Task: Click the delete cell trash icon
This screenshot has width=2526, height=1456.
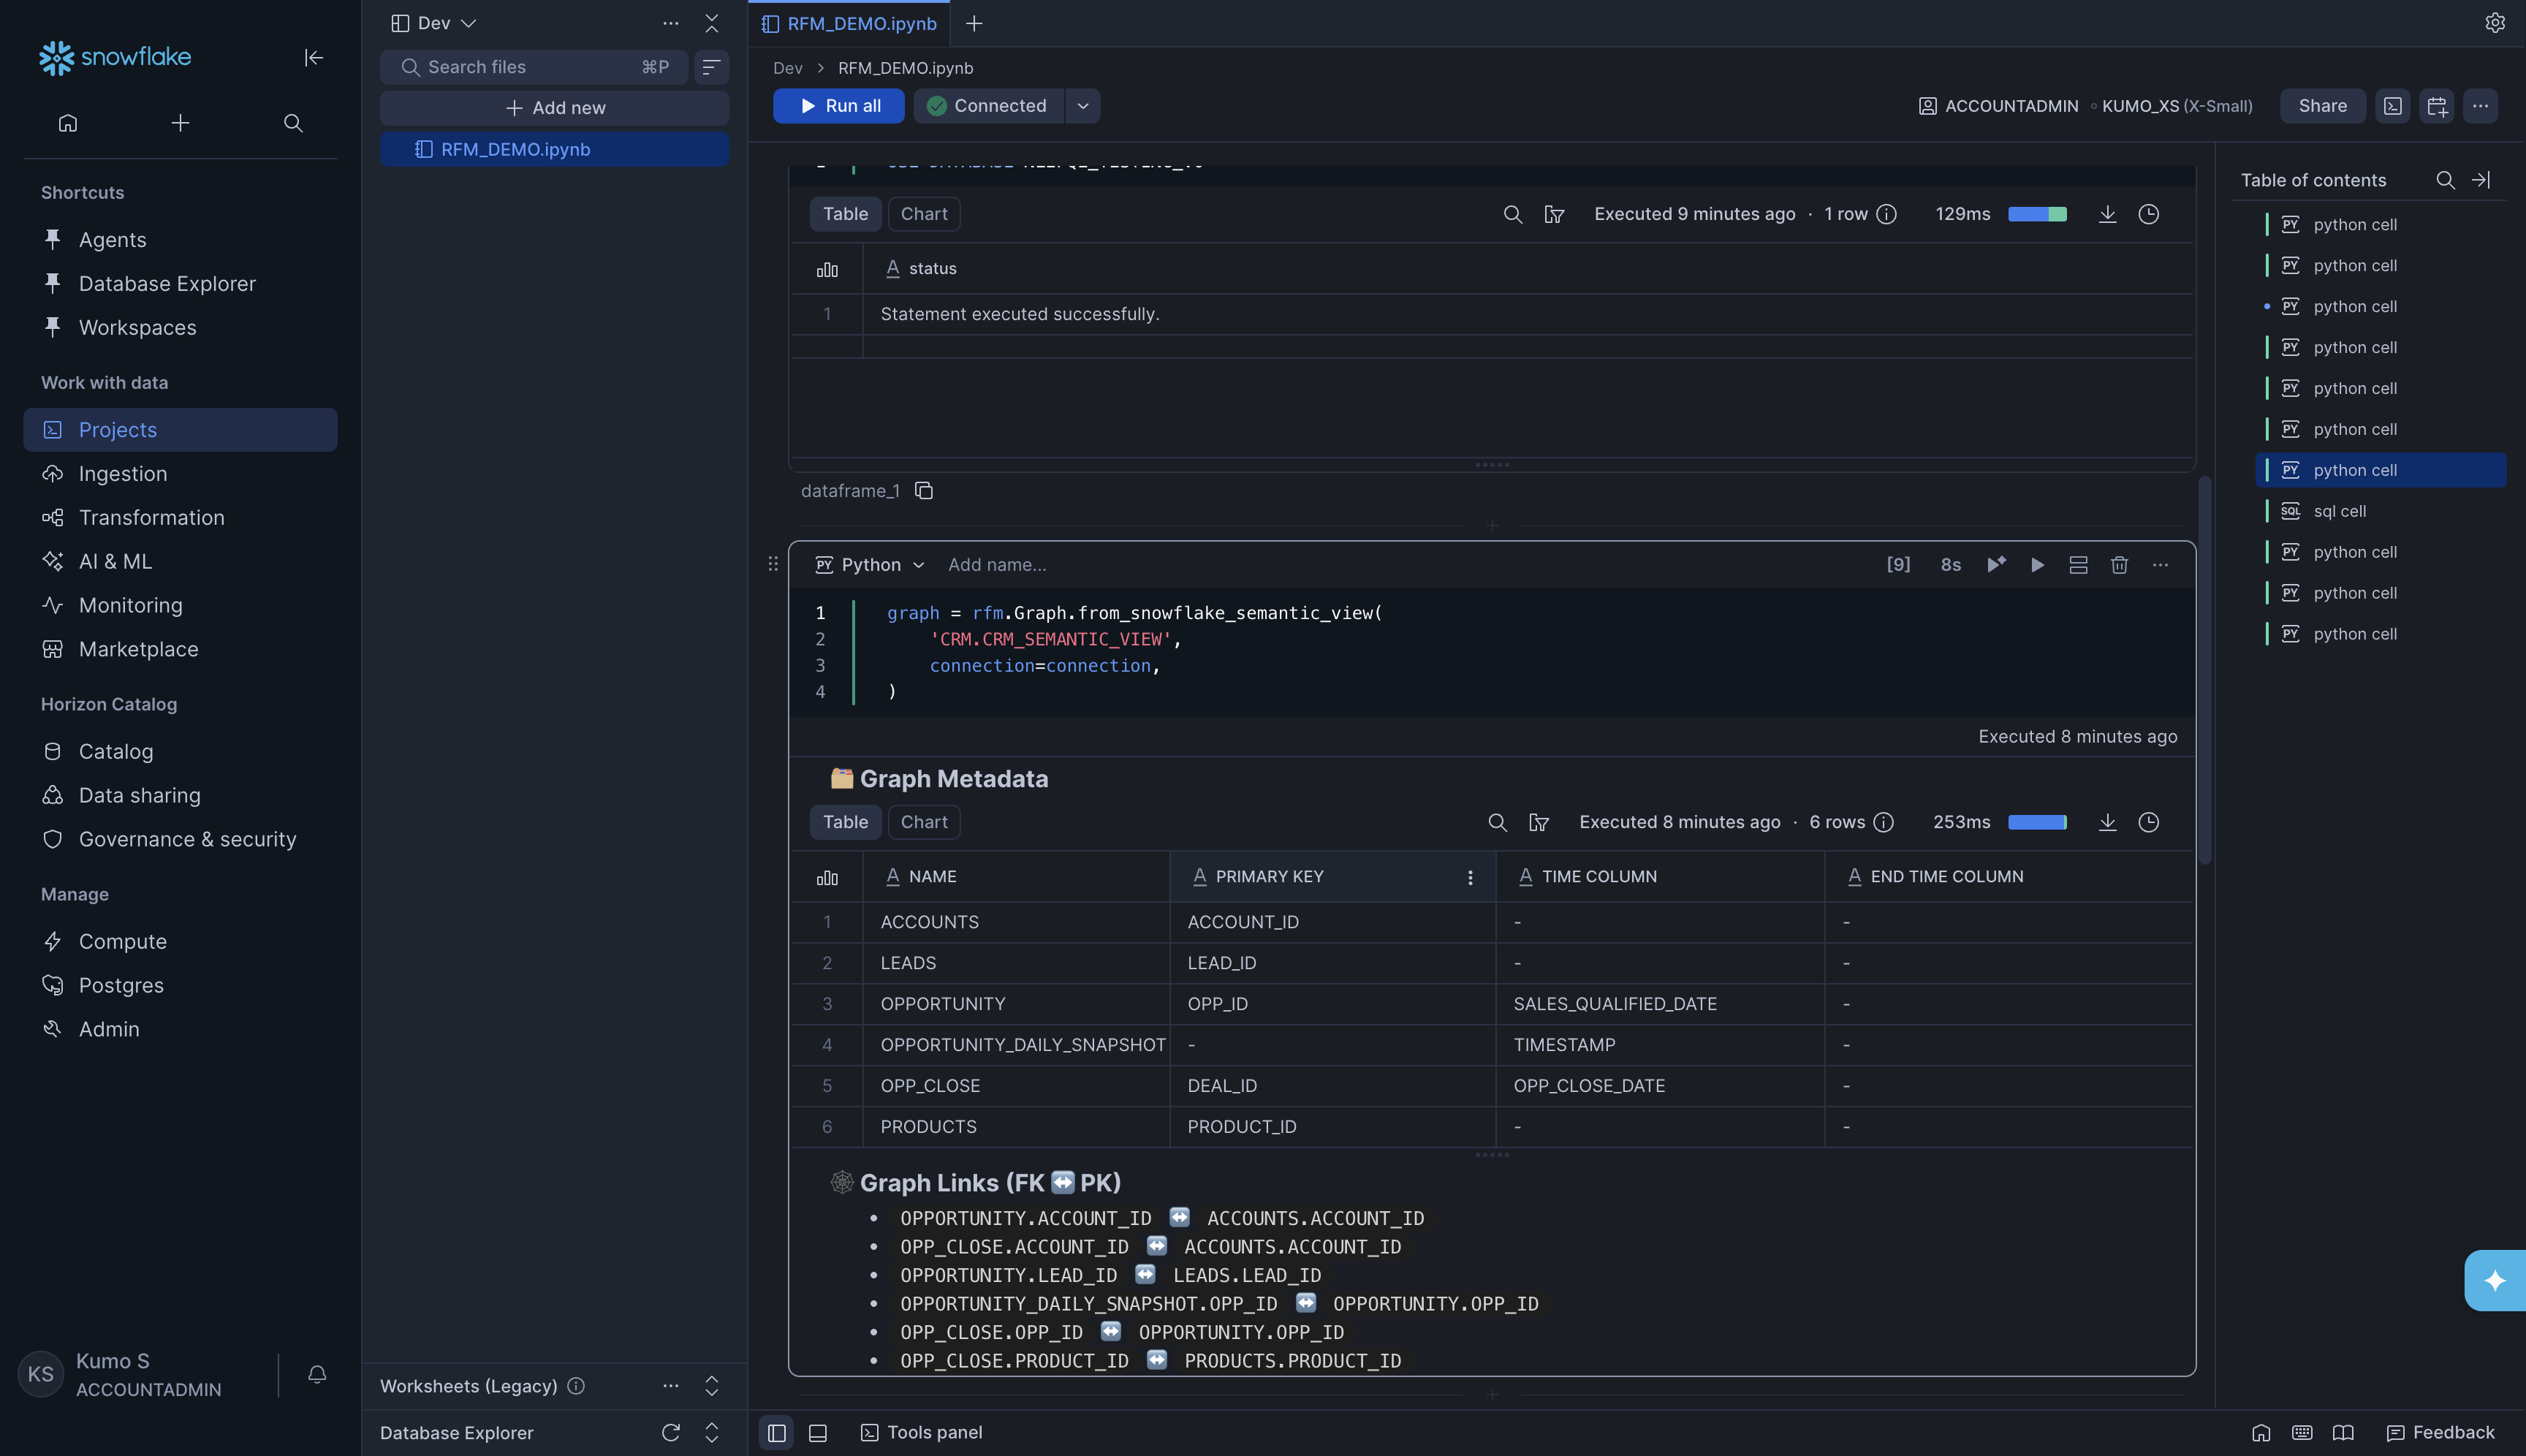Action: point(2119,565)
